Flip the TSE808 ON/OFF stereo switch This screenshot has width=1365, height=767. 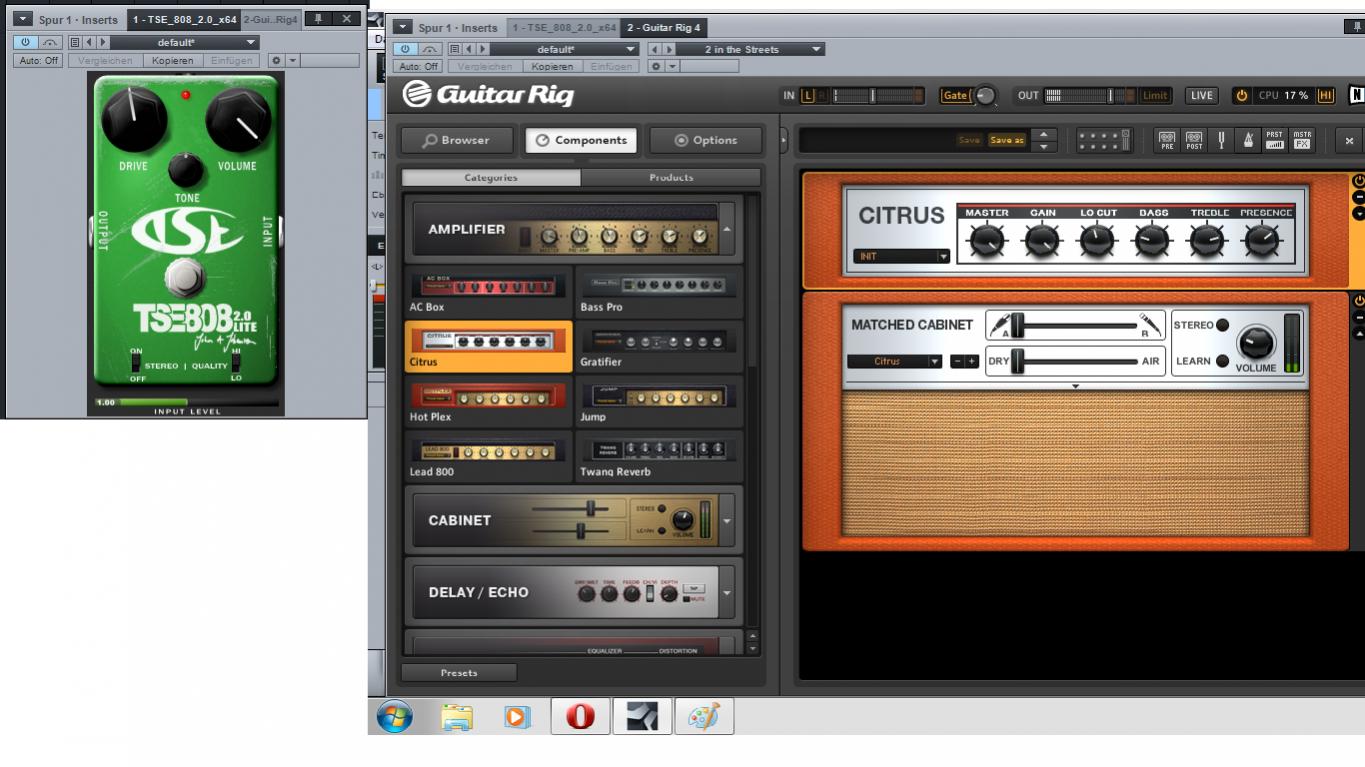click(x=136, y=363)
